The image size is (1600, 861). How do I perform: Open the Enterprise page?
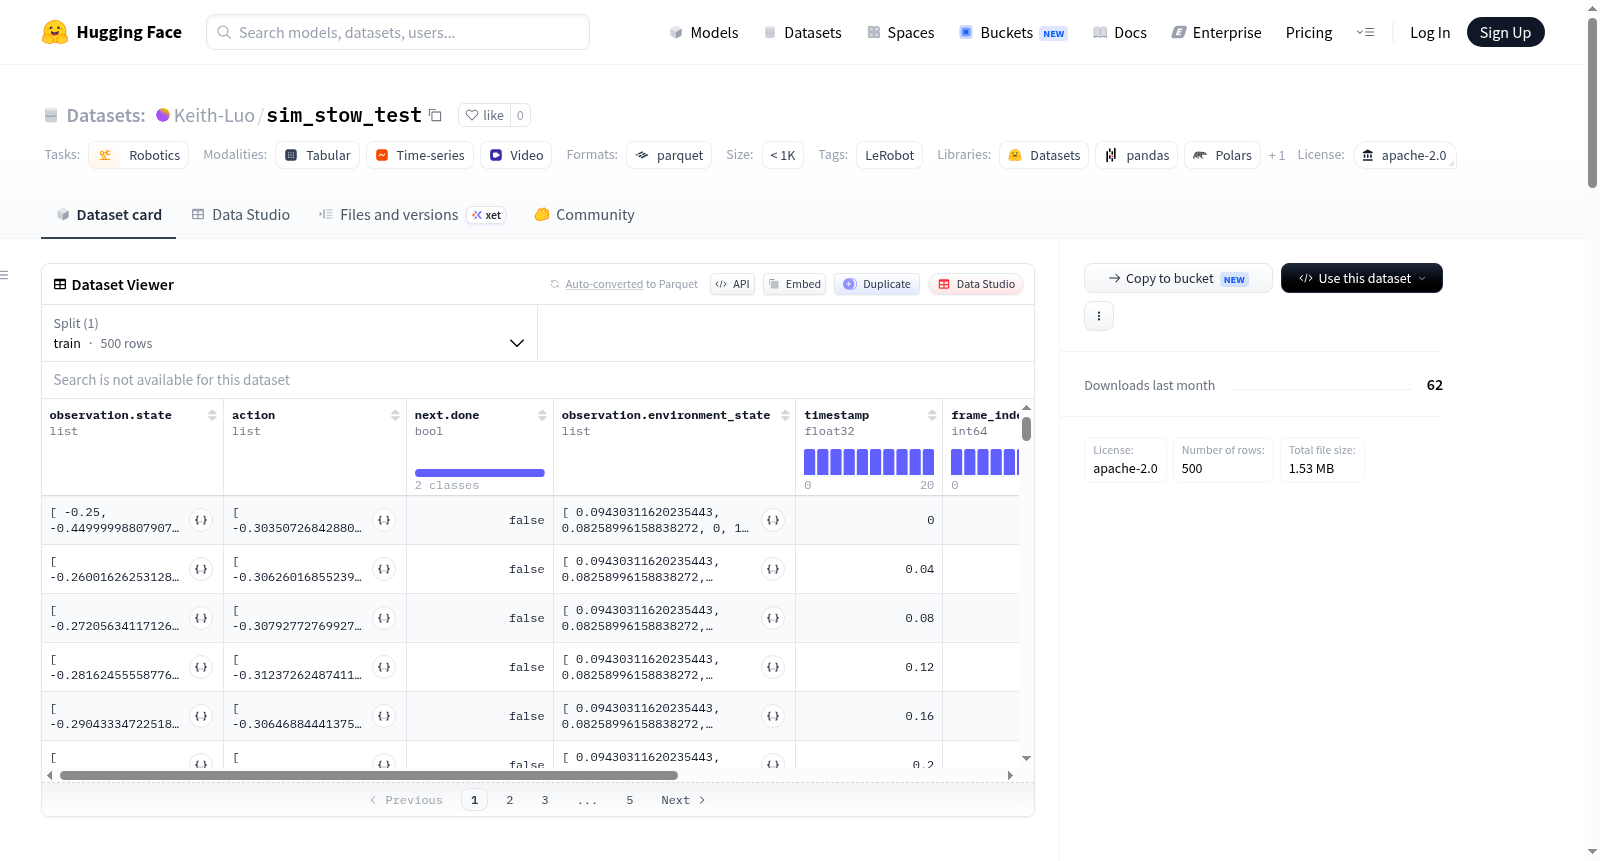1217,32
